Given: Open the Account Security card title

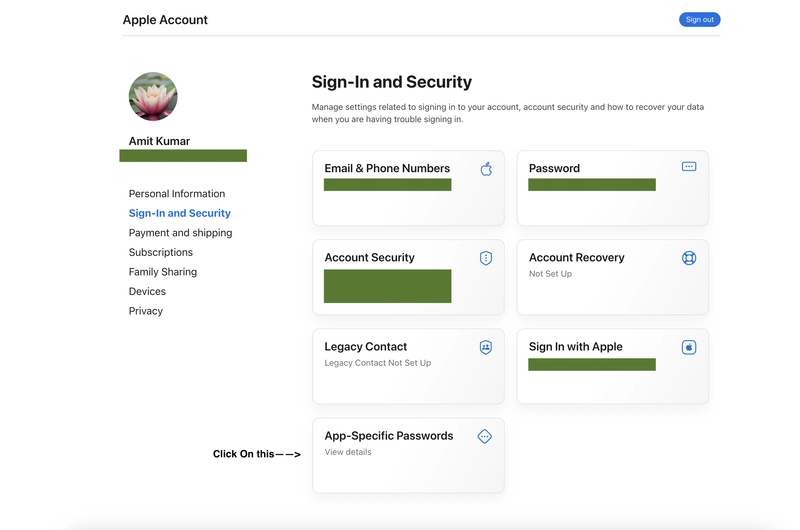Looking at the screenshot, I should click(369, 258).
